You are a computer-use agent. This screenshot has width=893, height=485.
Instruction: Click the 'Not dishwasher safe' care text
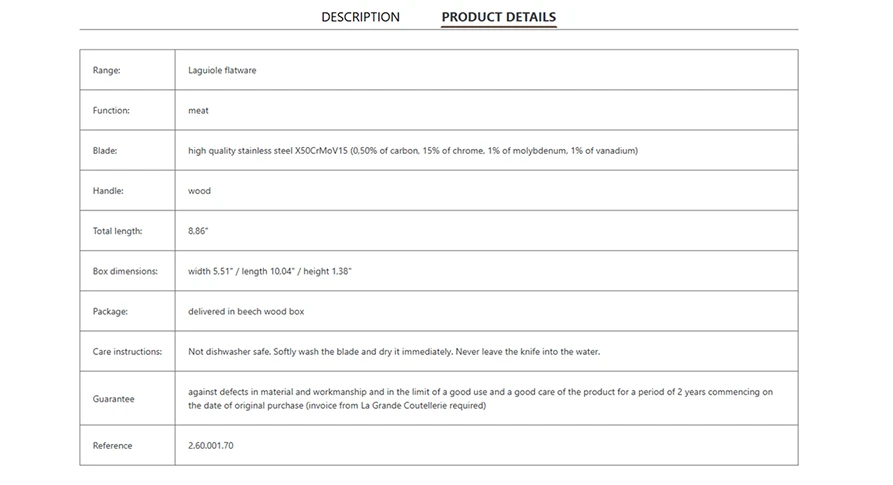[394, 352]
